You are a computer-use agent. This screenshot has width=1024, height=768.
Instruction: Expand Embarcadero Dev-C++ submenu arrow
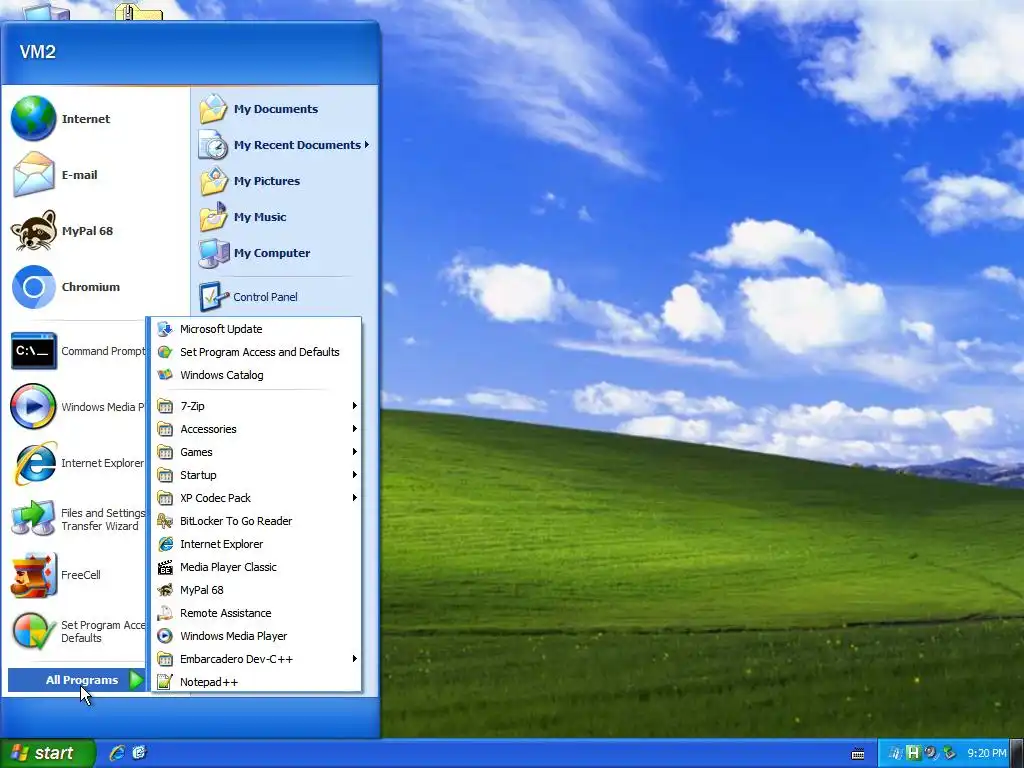coord(355,658)
